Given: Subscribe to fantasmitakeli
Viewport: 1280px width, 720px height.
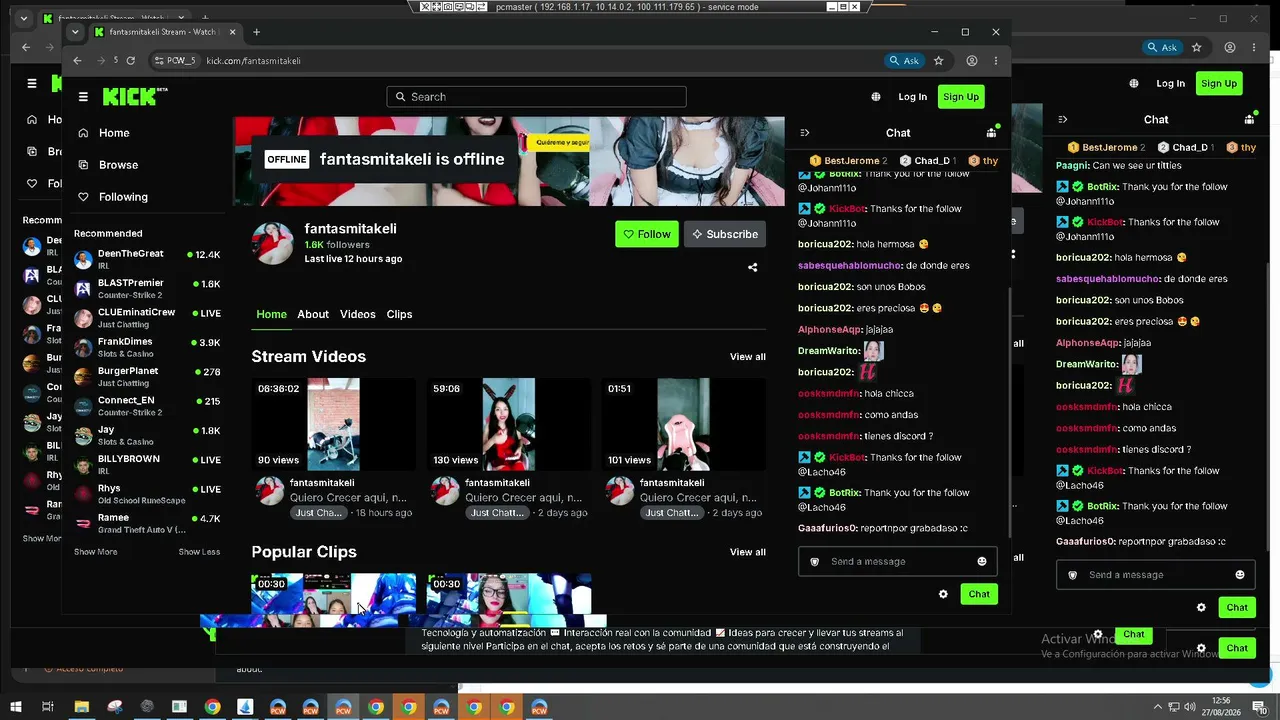Looking at the screenshot, I should [x=725, y=234].
